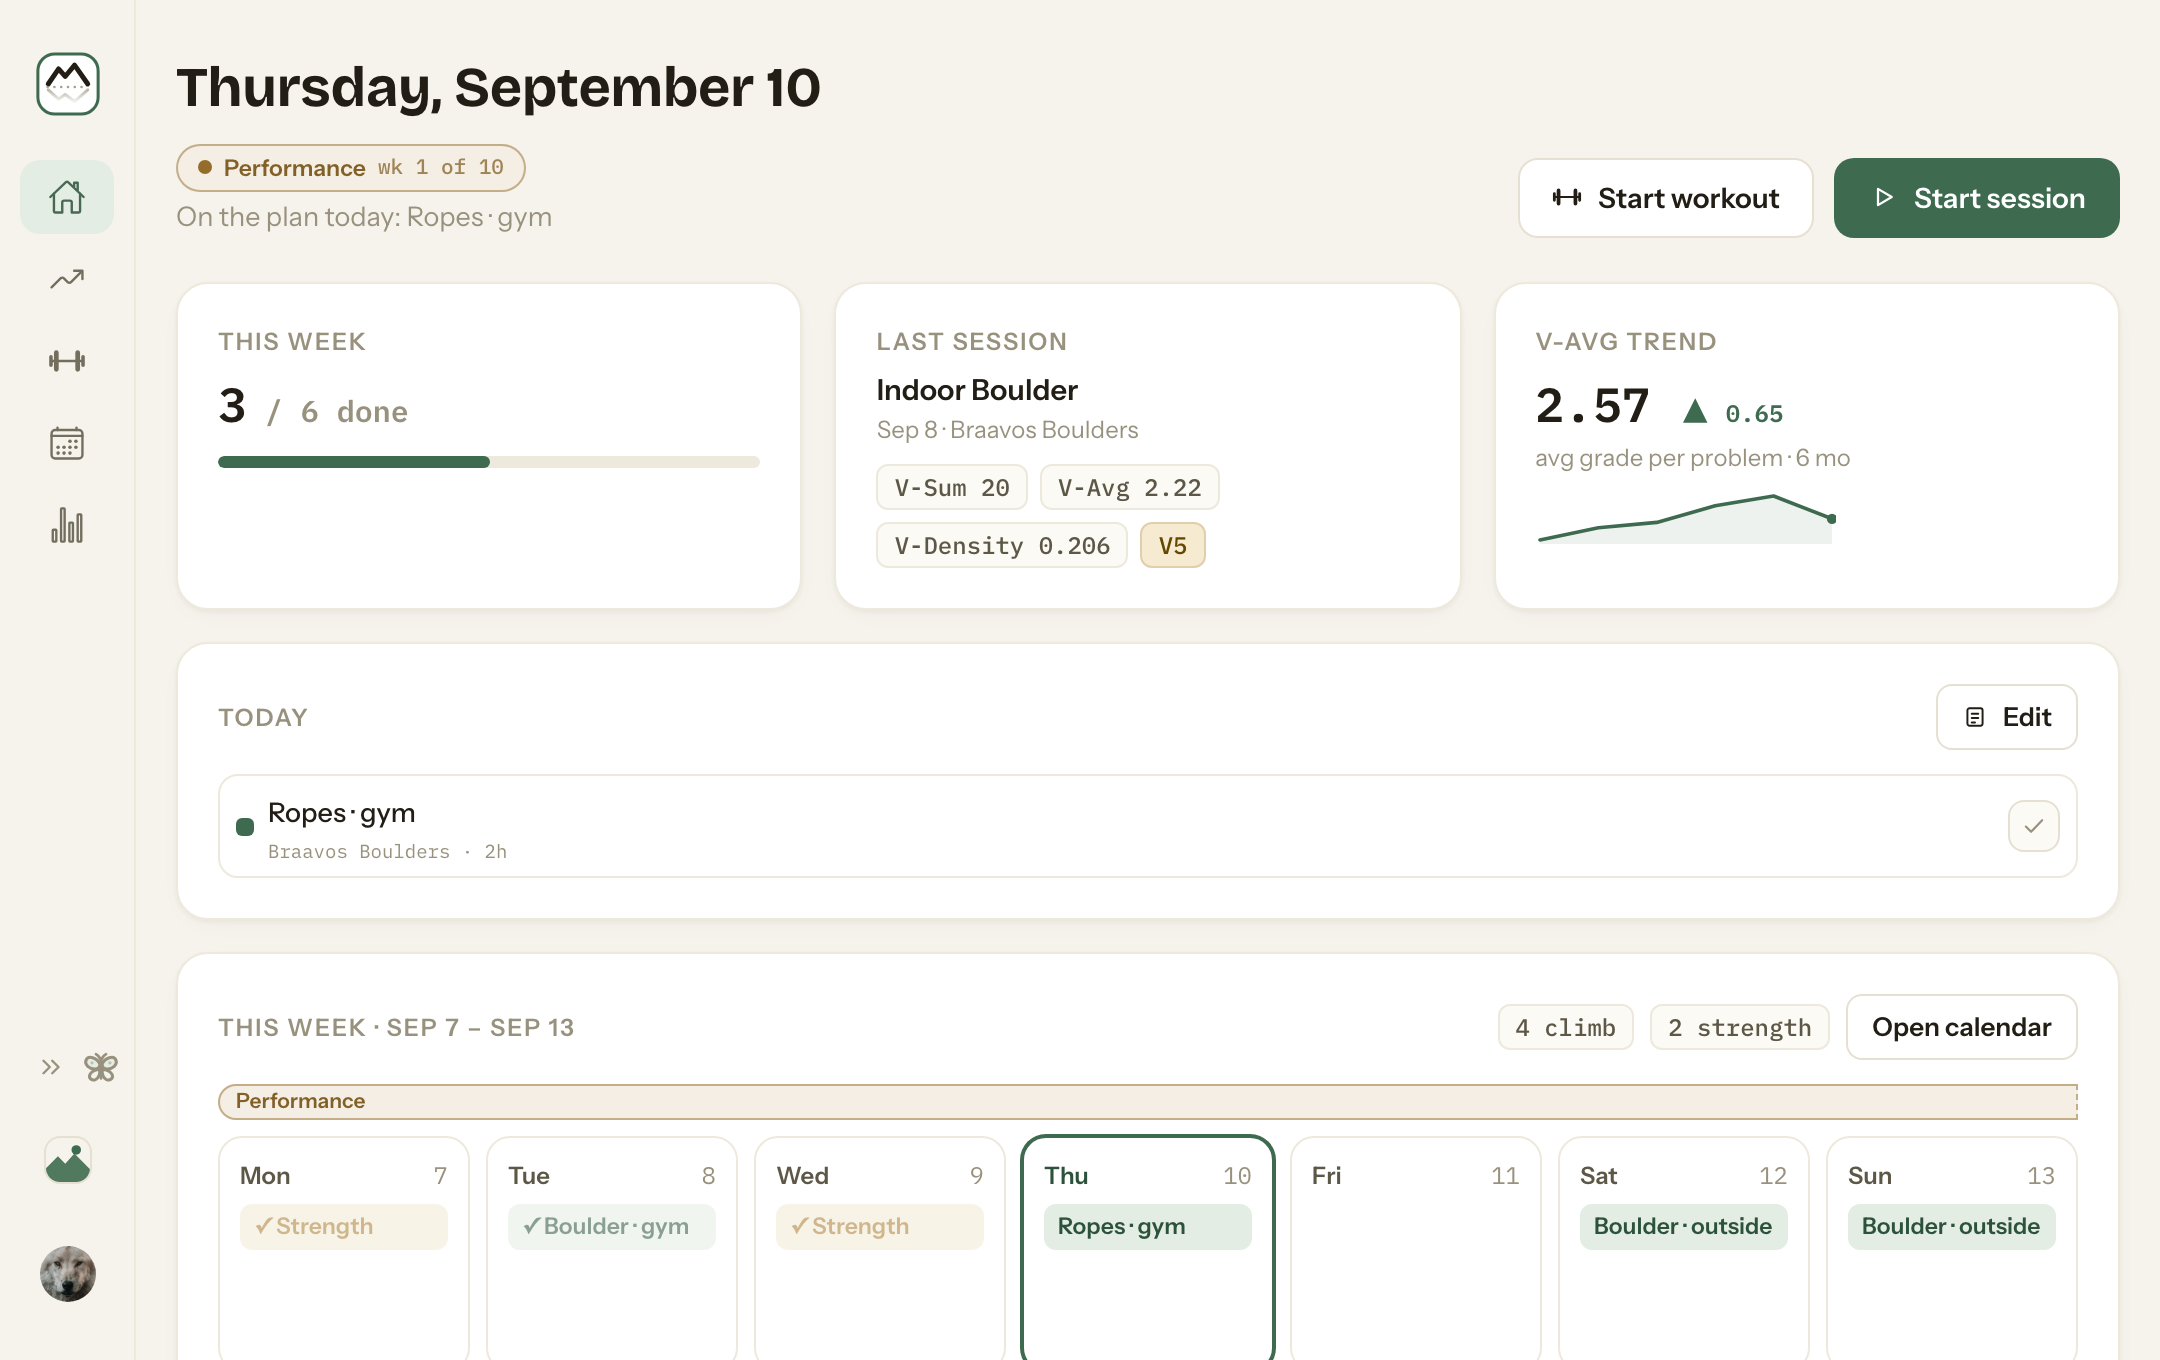Click Start workout button
This screenshot has width=2160, height=1360.
pyautogui.click(x=1665, y=198)
